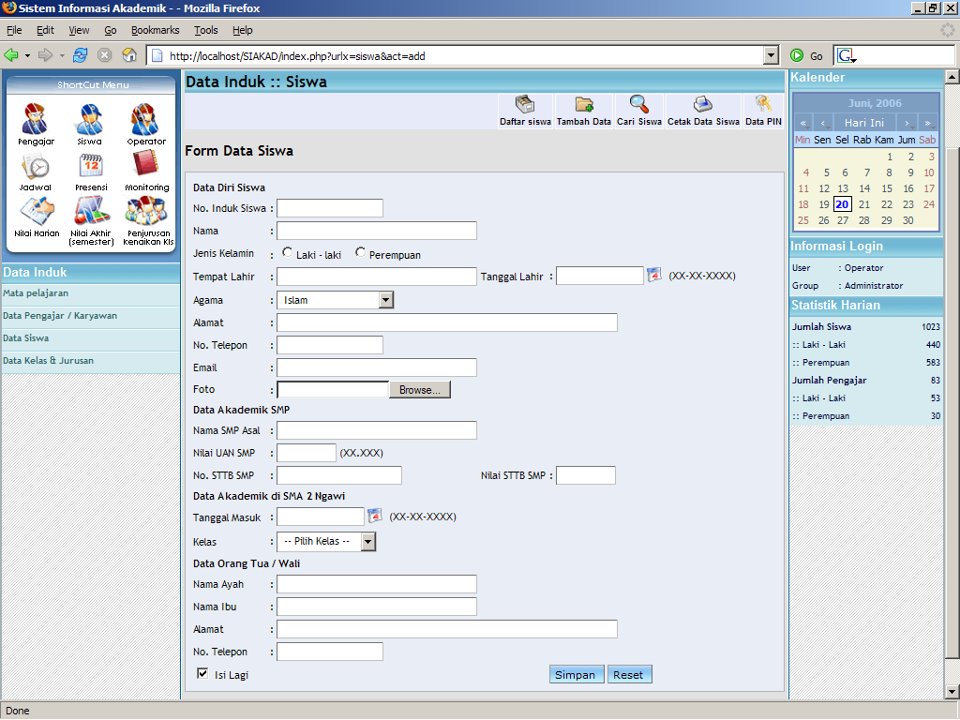The image size is (960, 720).
Task: Click the Cetak Data Siswa printer icon
Action: [703, 105]
